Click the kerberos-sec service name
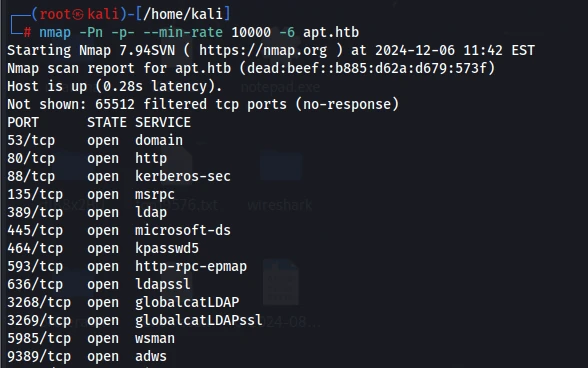This screenshot has height=368, width=588. 183,176
